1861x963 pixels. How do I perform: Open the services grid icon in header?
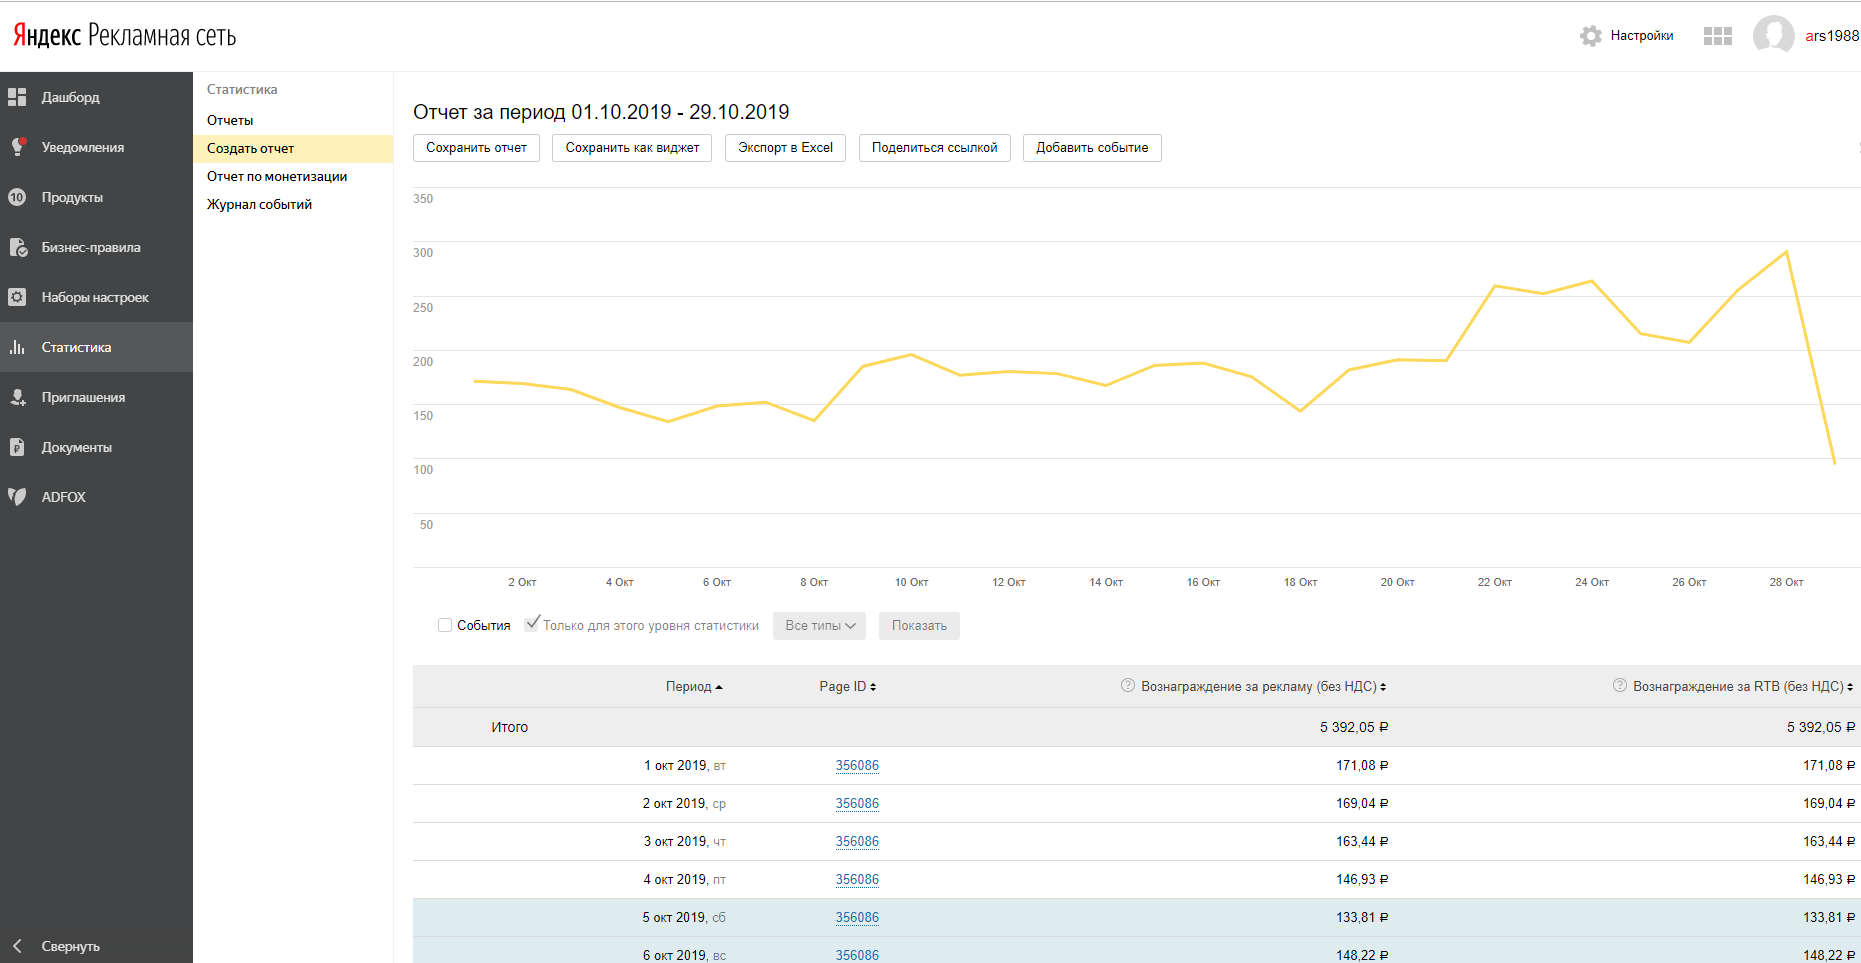pyautogui.click(x=1717, y=36)
